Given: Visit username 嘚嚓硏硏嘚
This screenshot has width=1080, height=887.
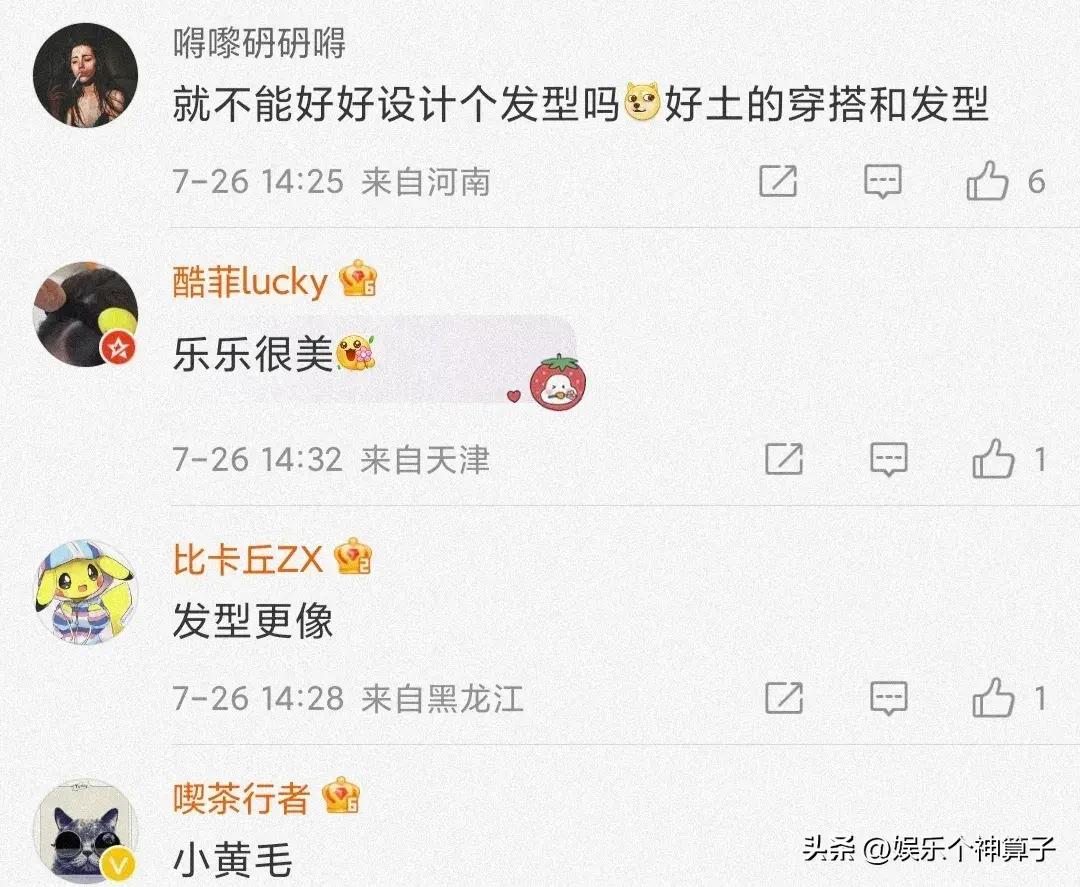Looking at the screenshot, I should coord(259,44).
